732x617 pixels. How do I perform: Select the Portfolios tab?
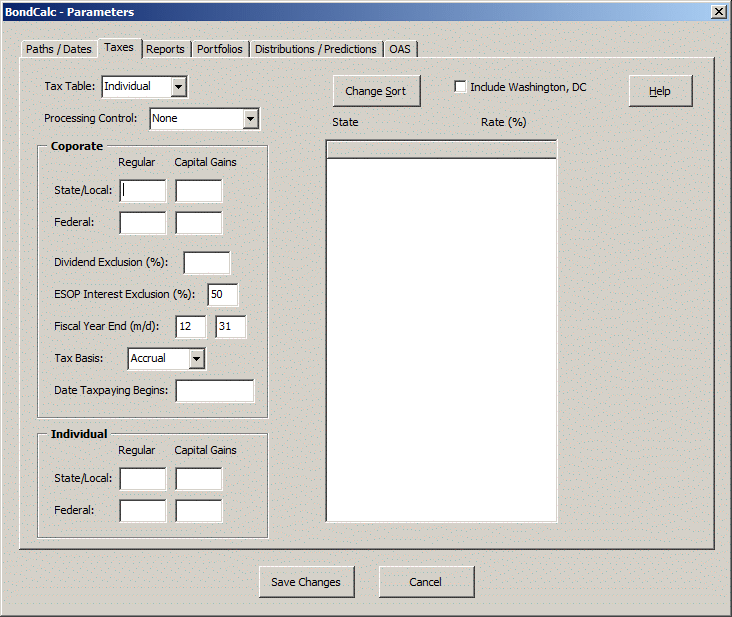[x=219, y=49]
